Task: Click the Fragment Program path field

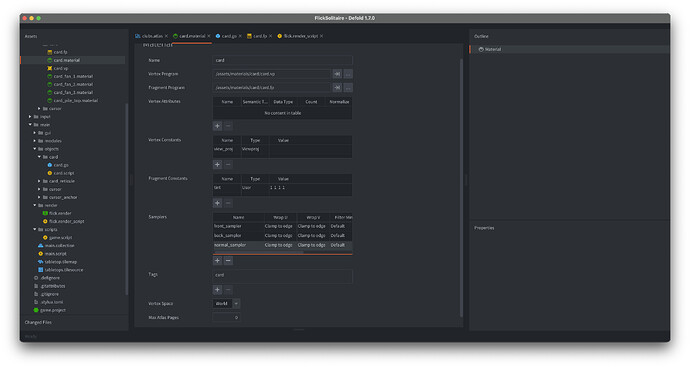Action: (272, 88)
